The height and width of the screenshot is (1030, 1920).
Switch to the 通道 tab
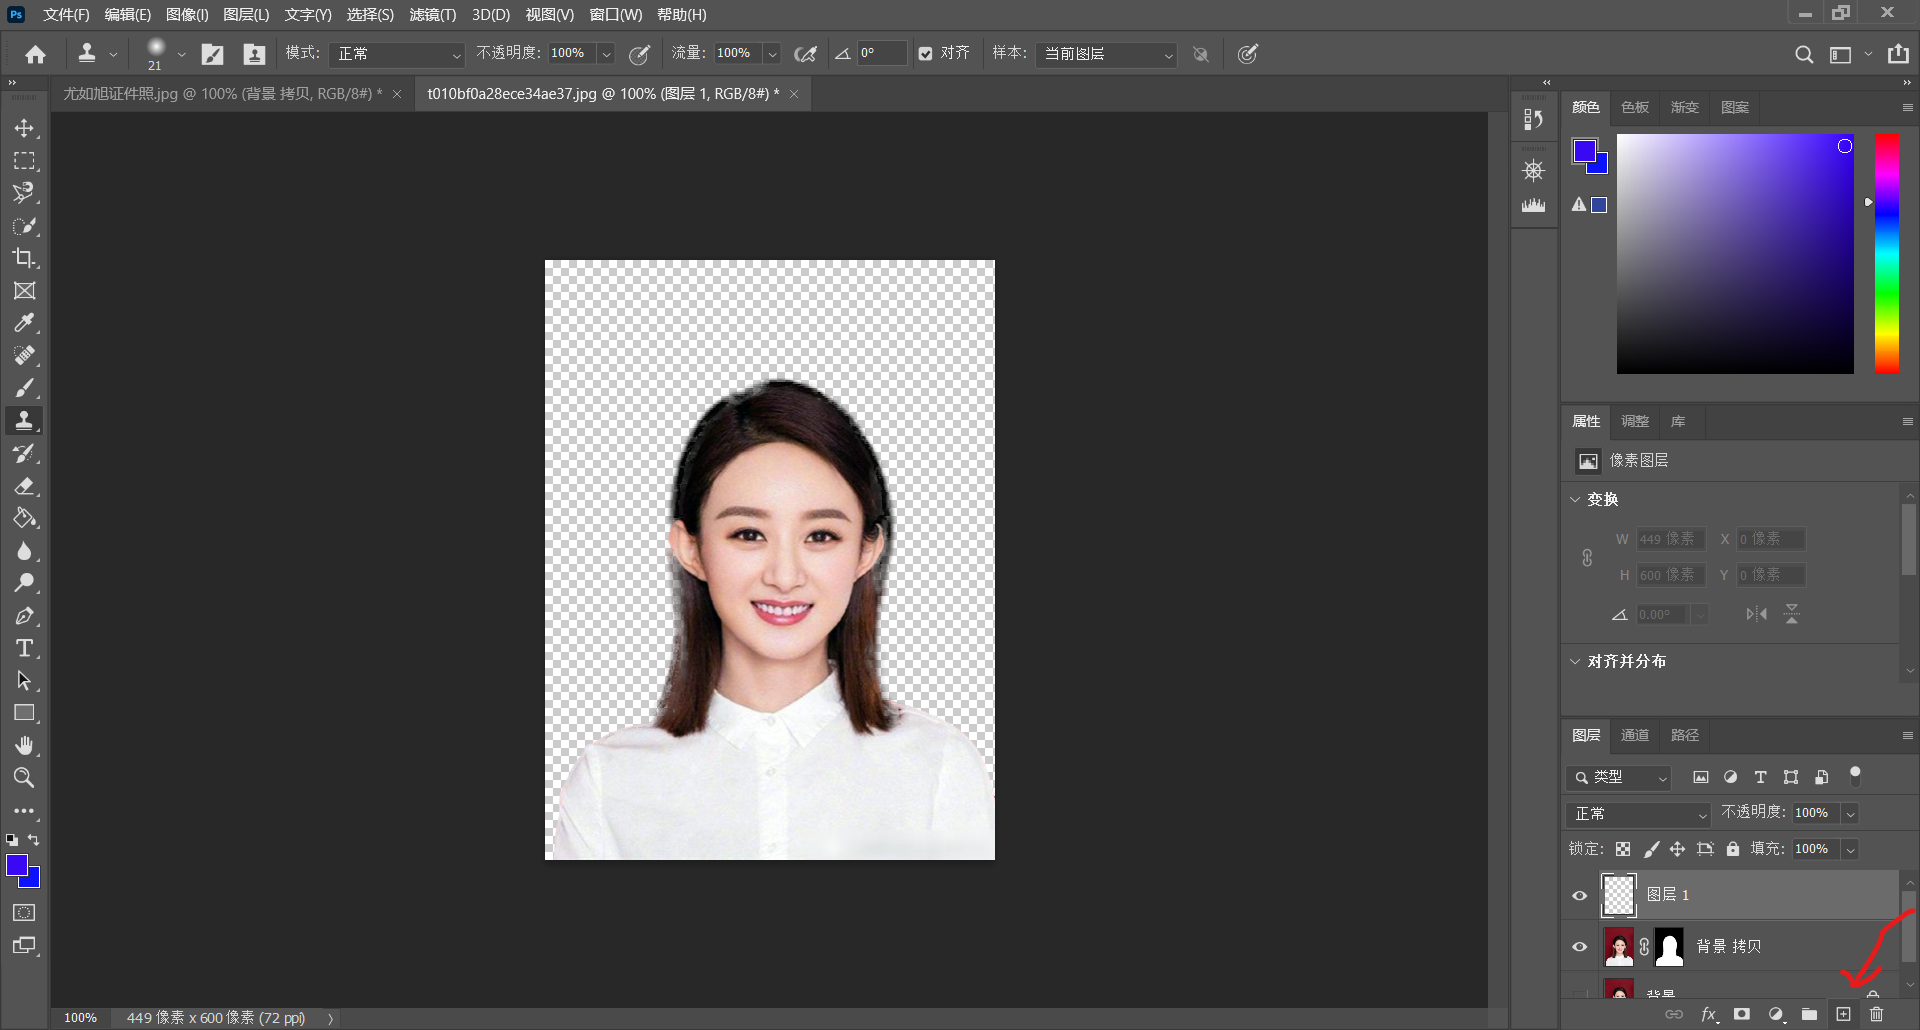tap(1635, 735)
